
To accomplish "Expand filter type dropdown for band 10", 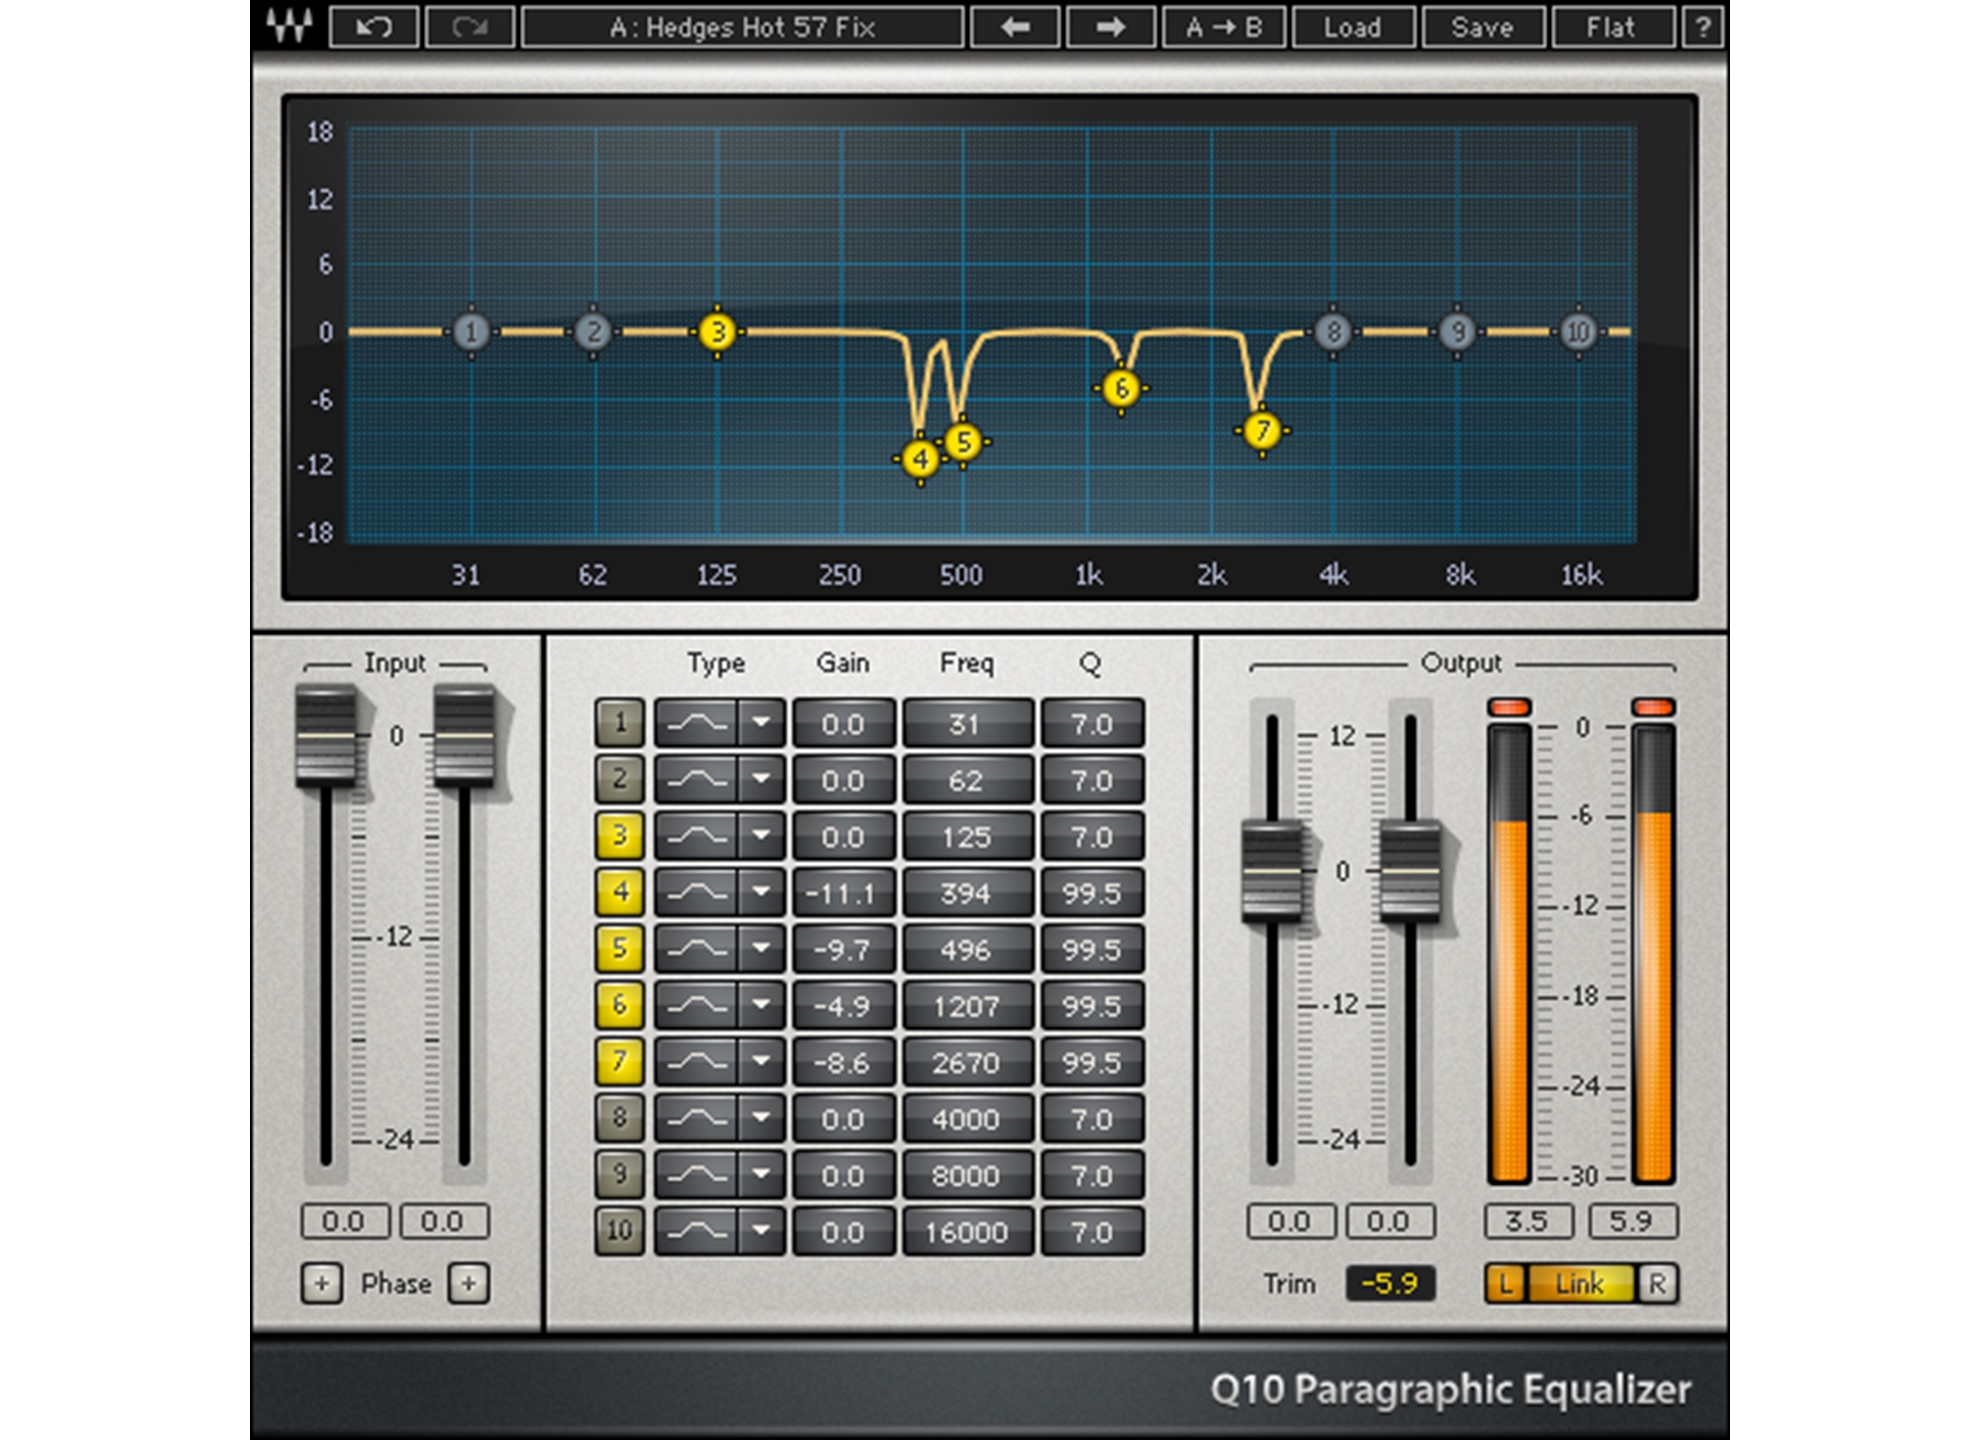I will click(x=761, y=1231).
